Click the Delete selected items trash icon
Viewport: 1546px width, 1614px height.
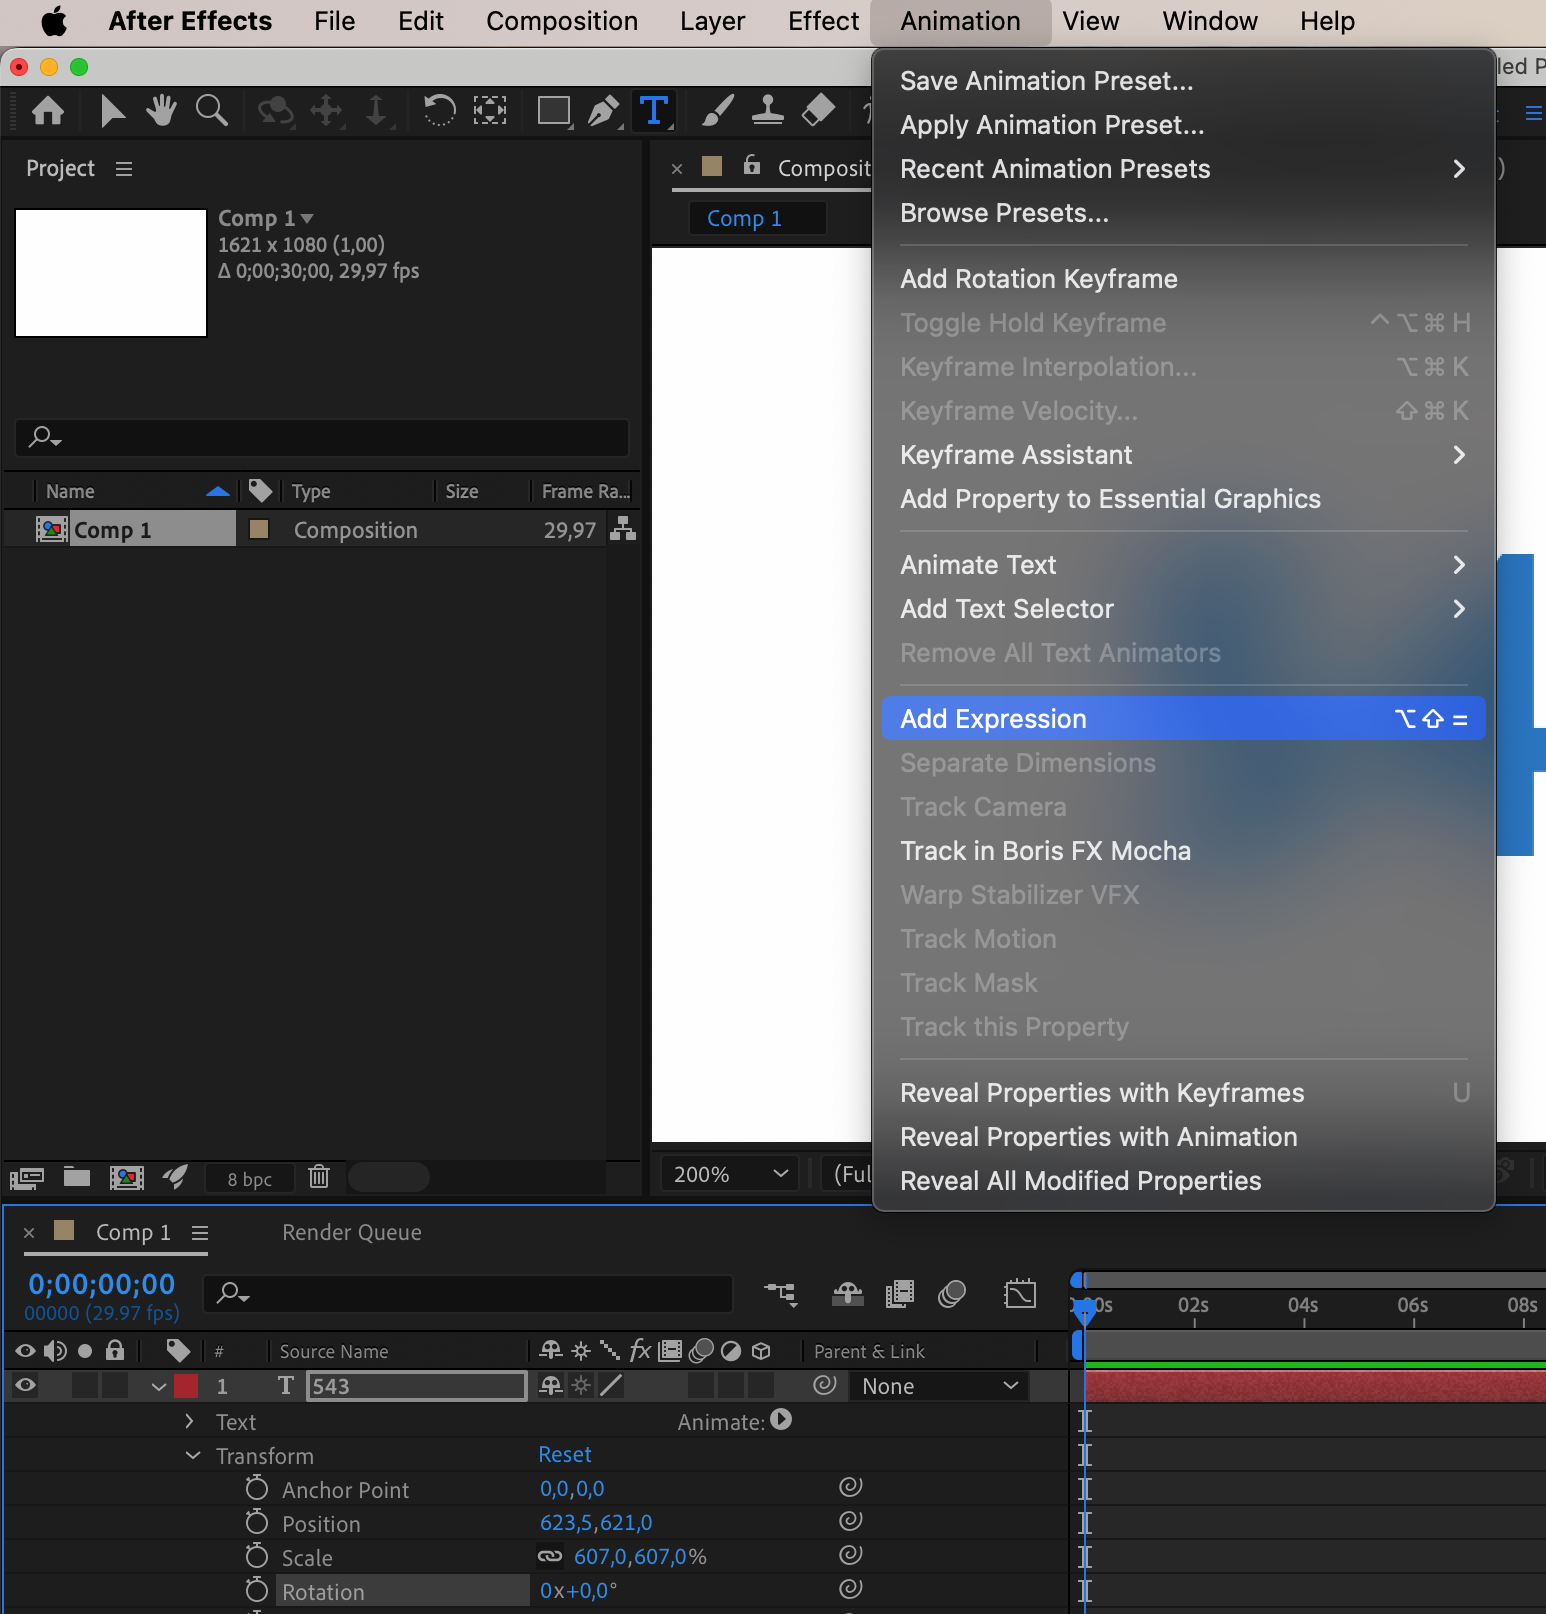point(319,1176)
